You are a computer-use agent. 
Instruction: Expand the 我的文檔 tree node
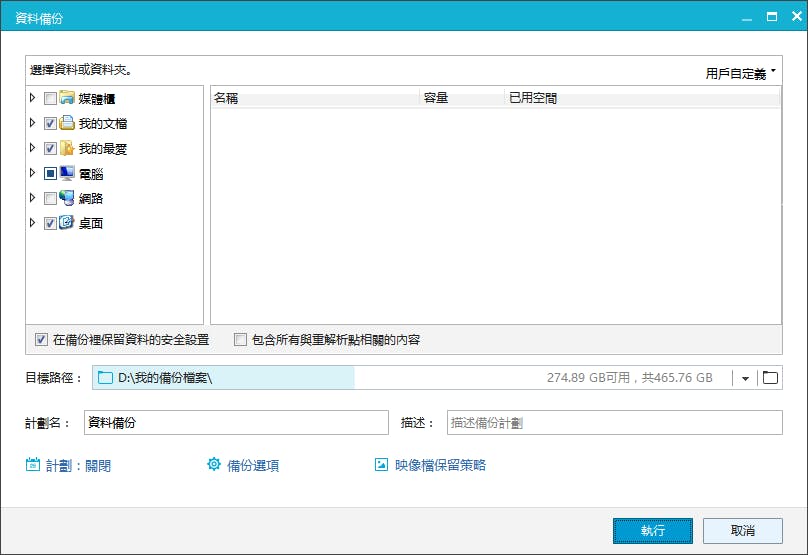(32, 123)
